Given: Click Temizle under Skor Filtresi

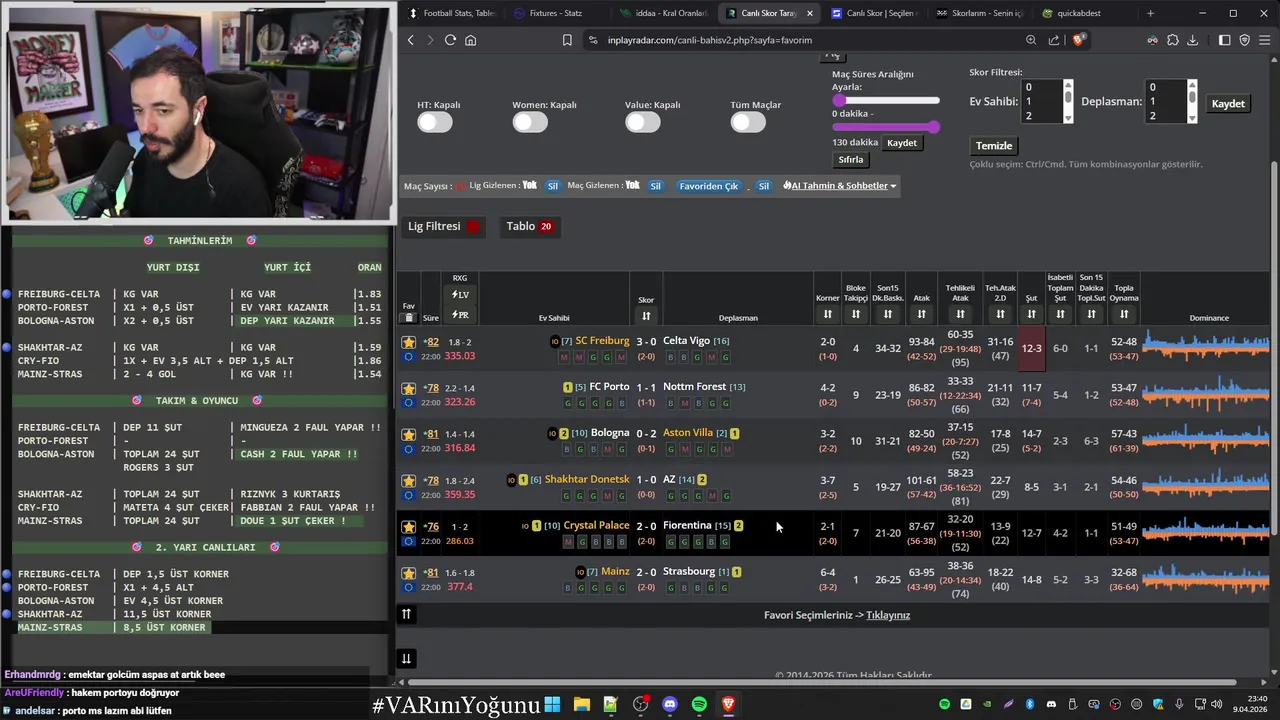Looking at the screenshot, I should [994, 146].
